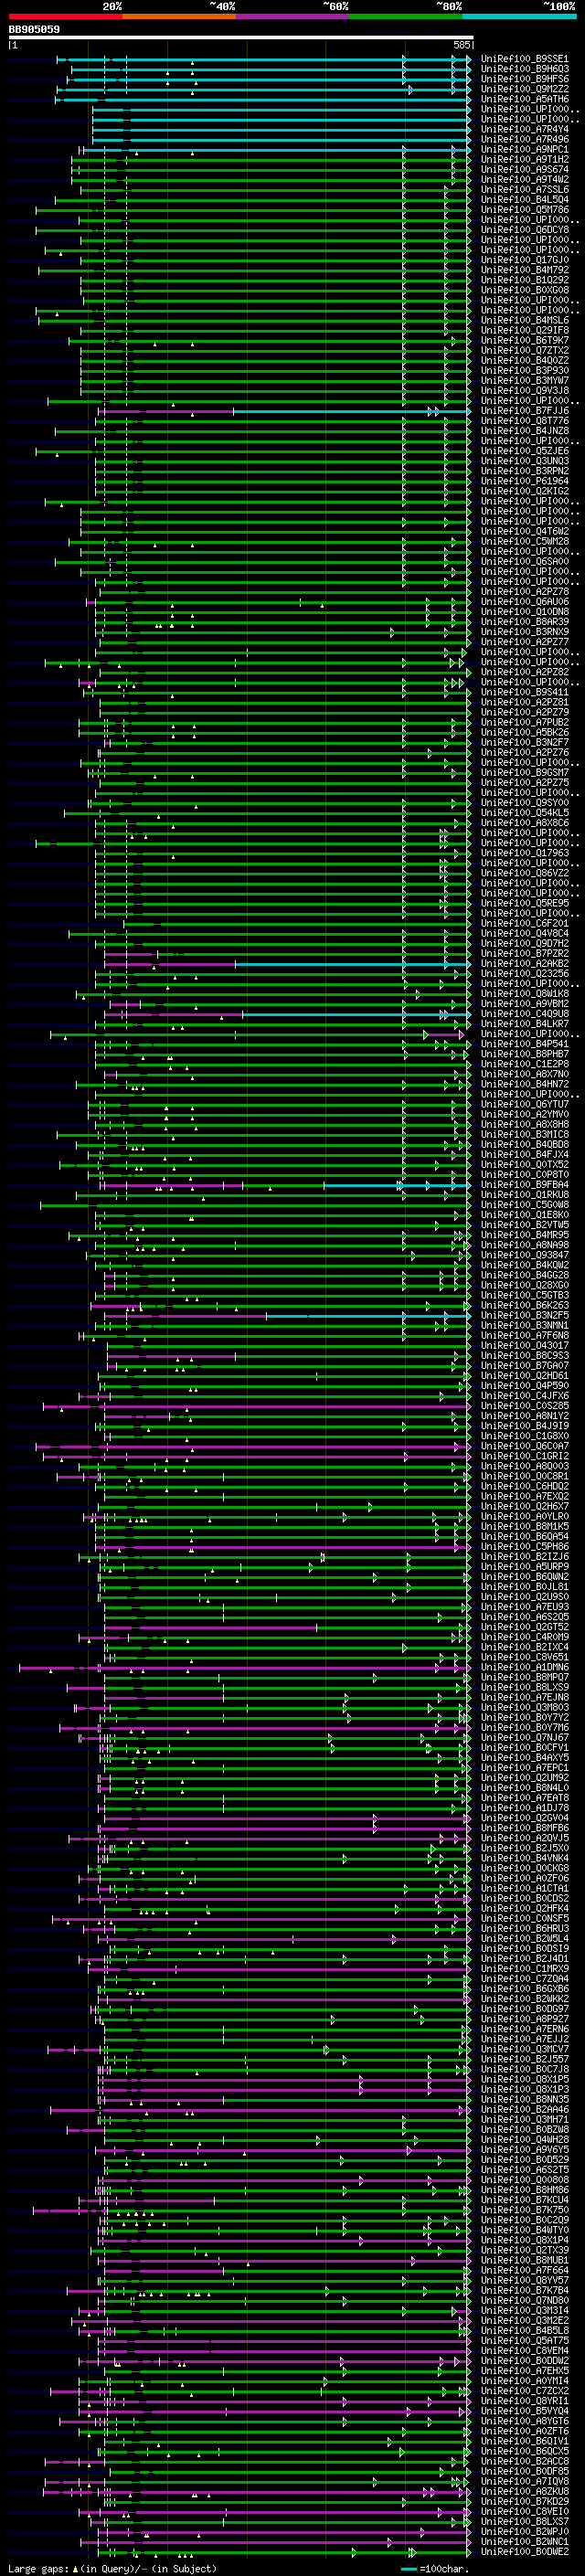Open hit UniRef100_B9HFS6
The image size is (585, 2576).
tap(525, 79)
